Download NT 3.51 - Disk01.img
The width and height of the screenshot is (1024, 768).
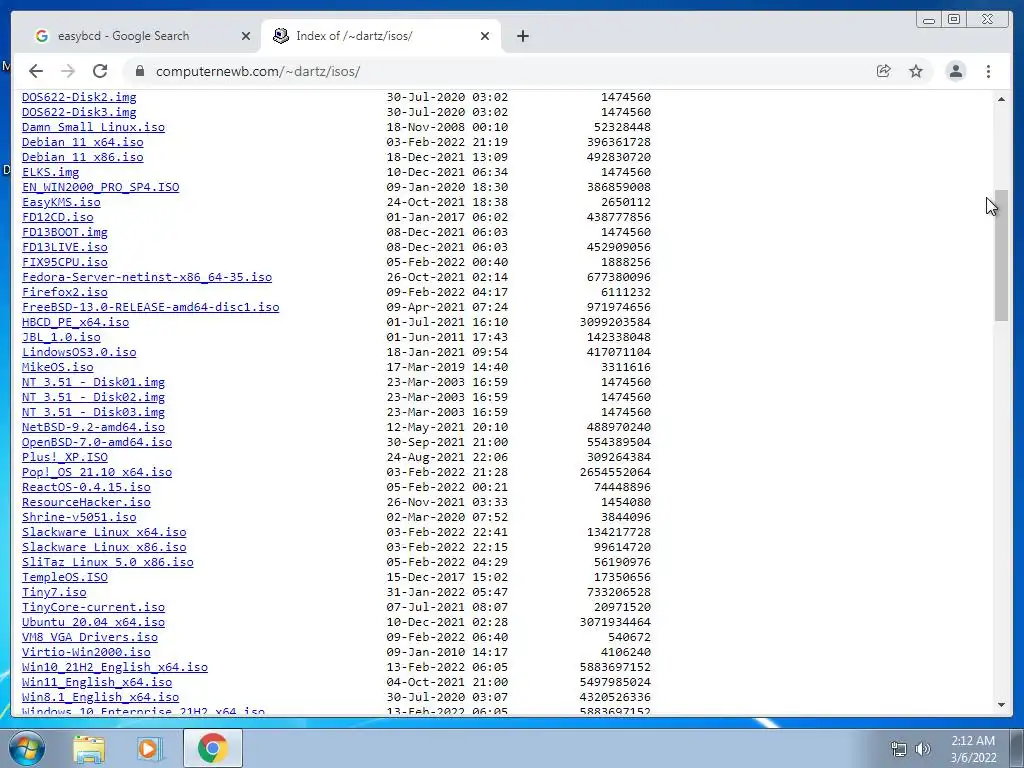[93, 383]
